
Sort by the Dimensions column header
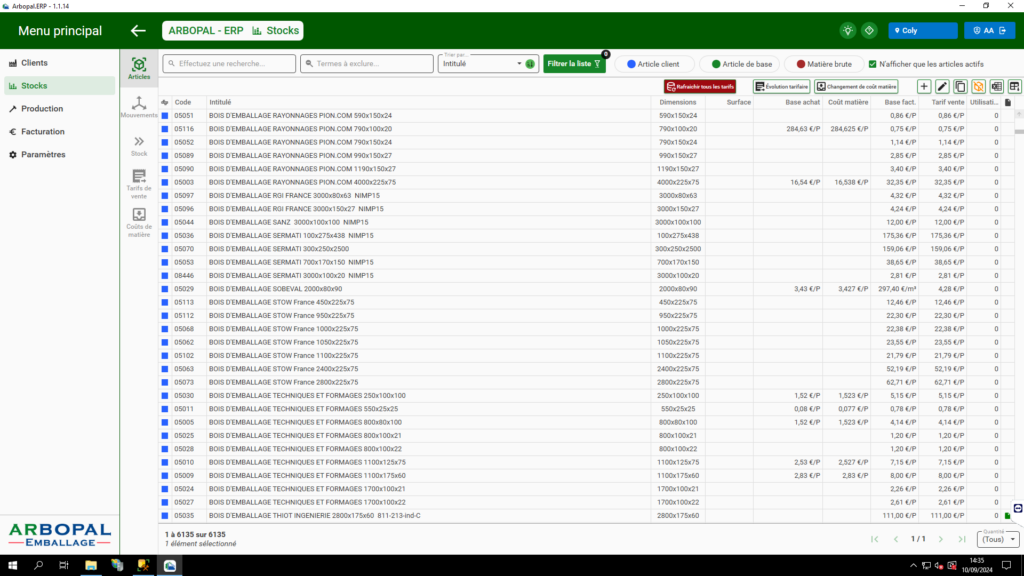click(x=677, y=103)
